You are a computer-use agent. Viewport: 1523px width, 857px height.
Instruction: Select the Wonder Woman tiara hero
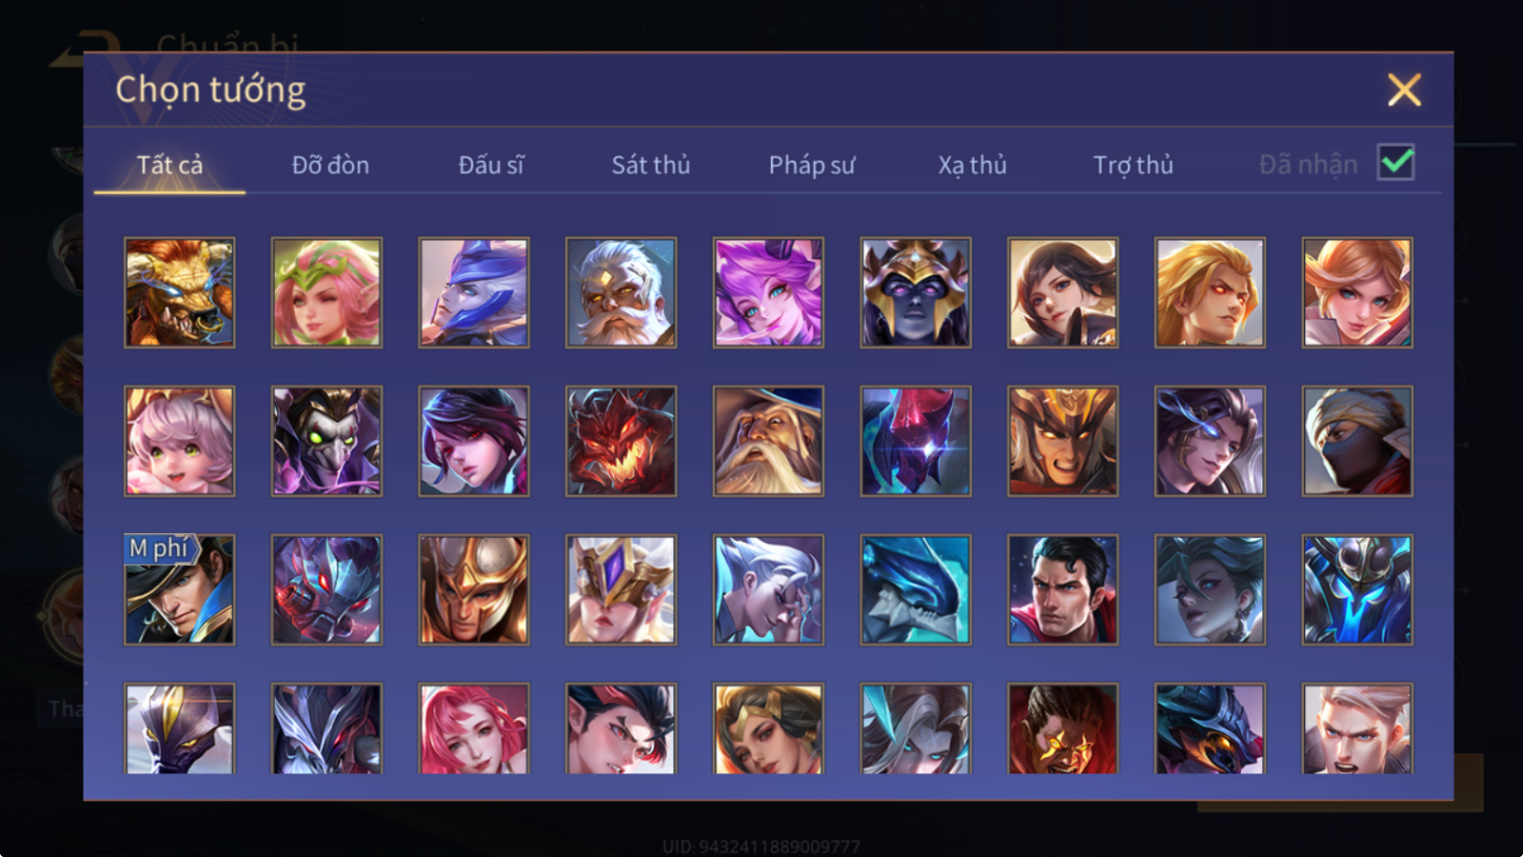(768, 729)
